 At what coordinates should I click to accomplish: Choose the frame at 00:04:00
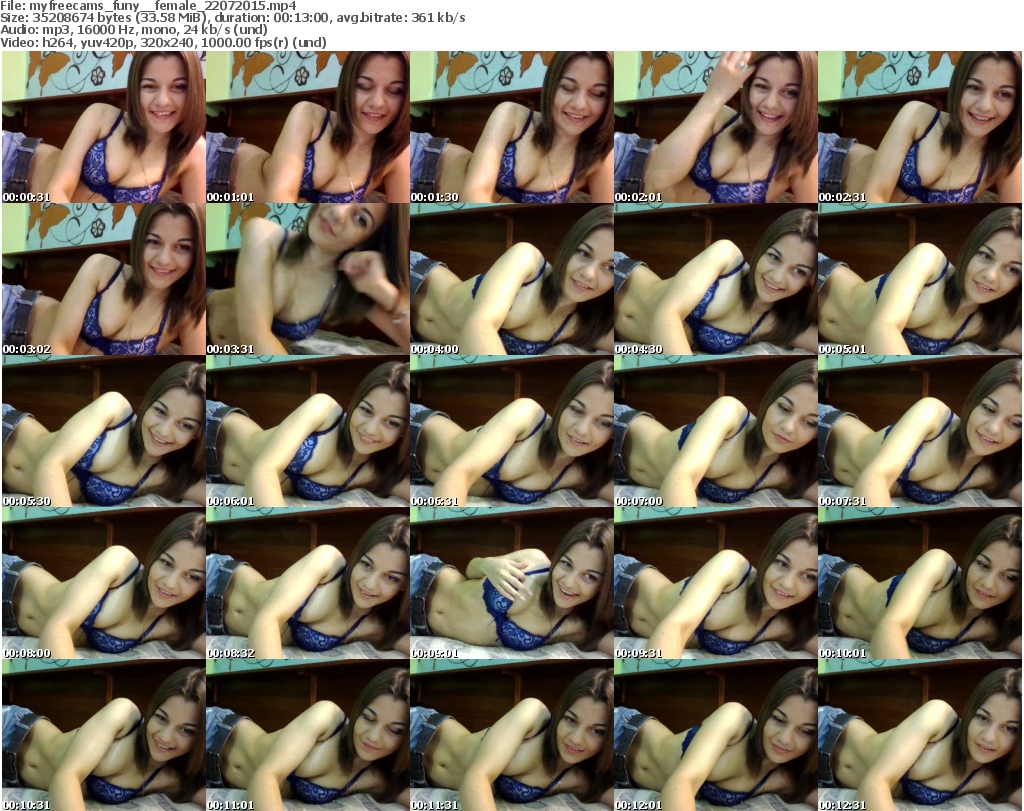click(512, 279)
